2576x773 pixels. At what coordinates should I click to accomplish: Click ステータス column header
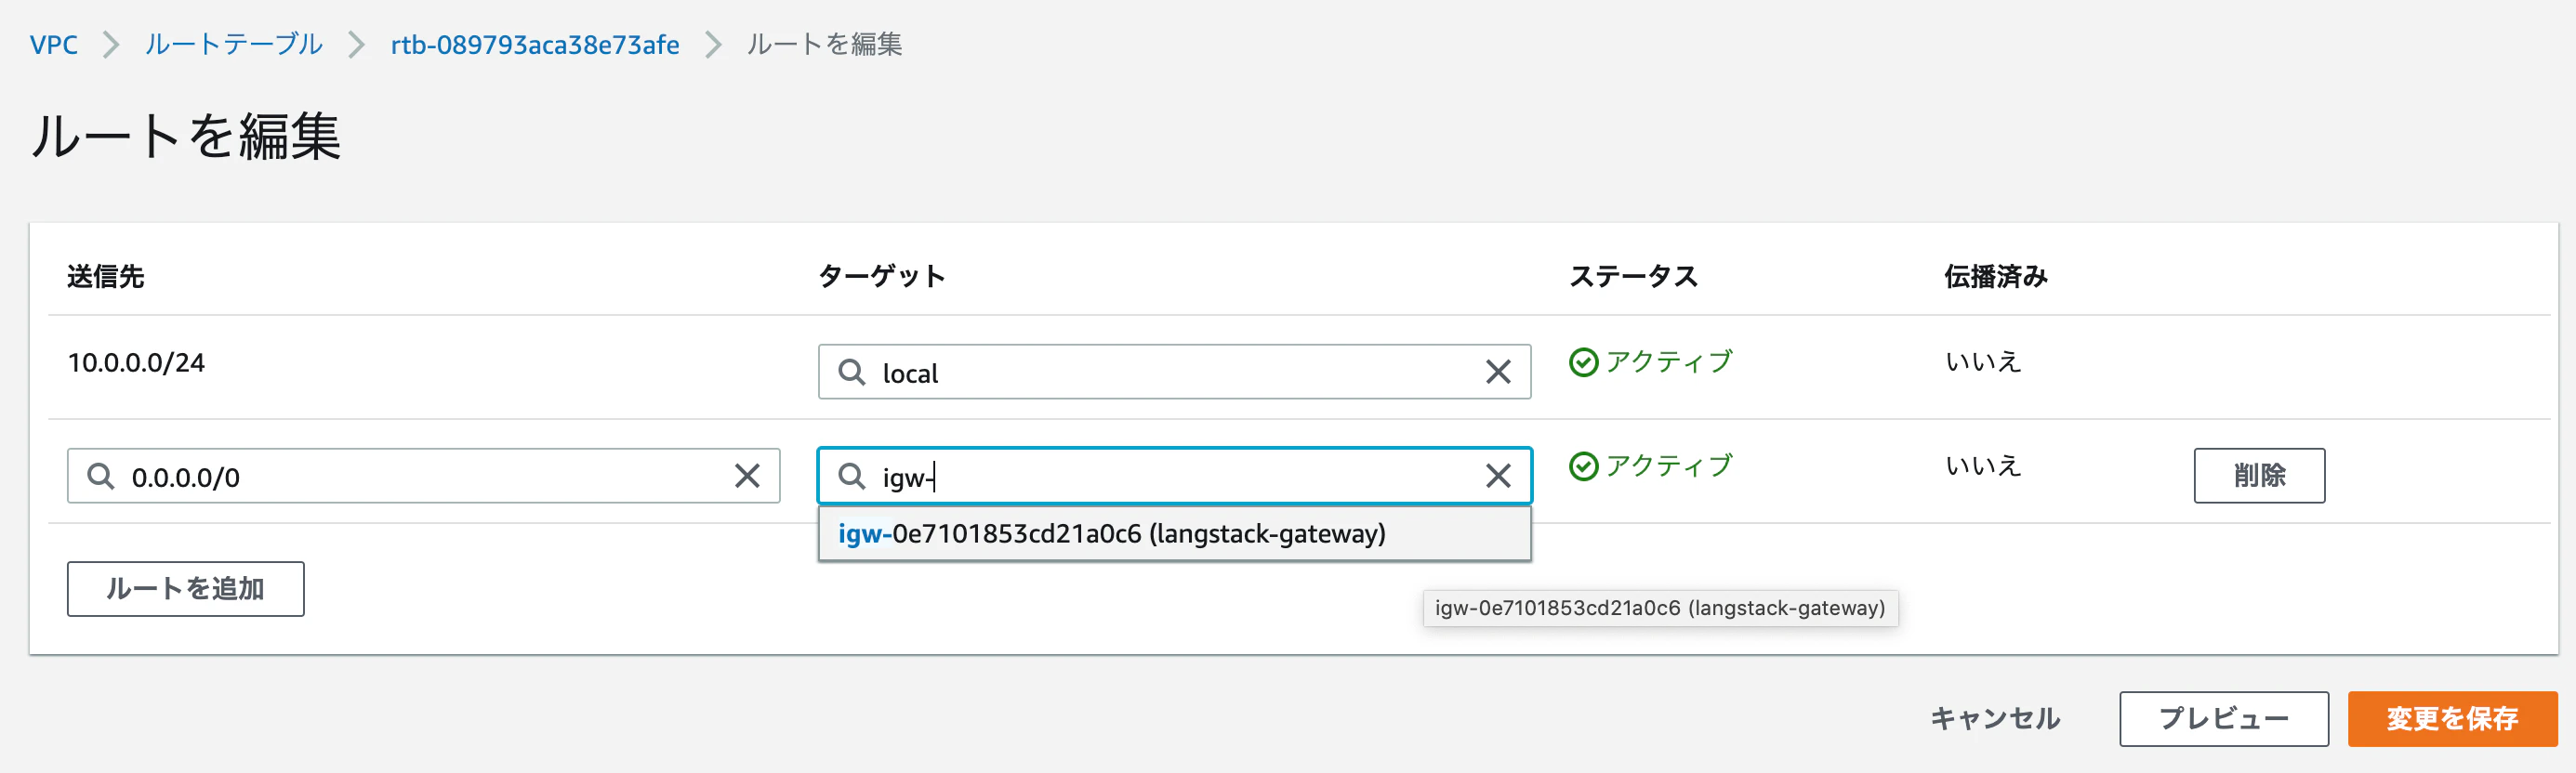coord(1633,277)
